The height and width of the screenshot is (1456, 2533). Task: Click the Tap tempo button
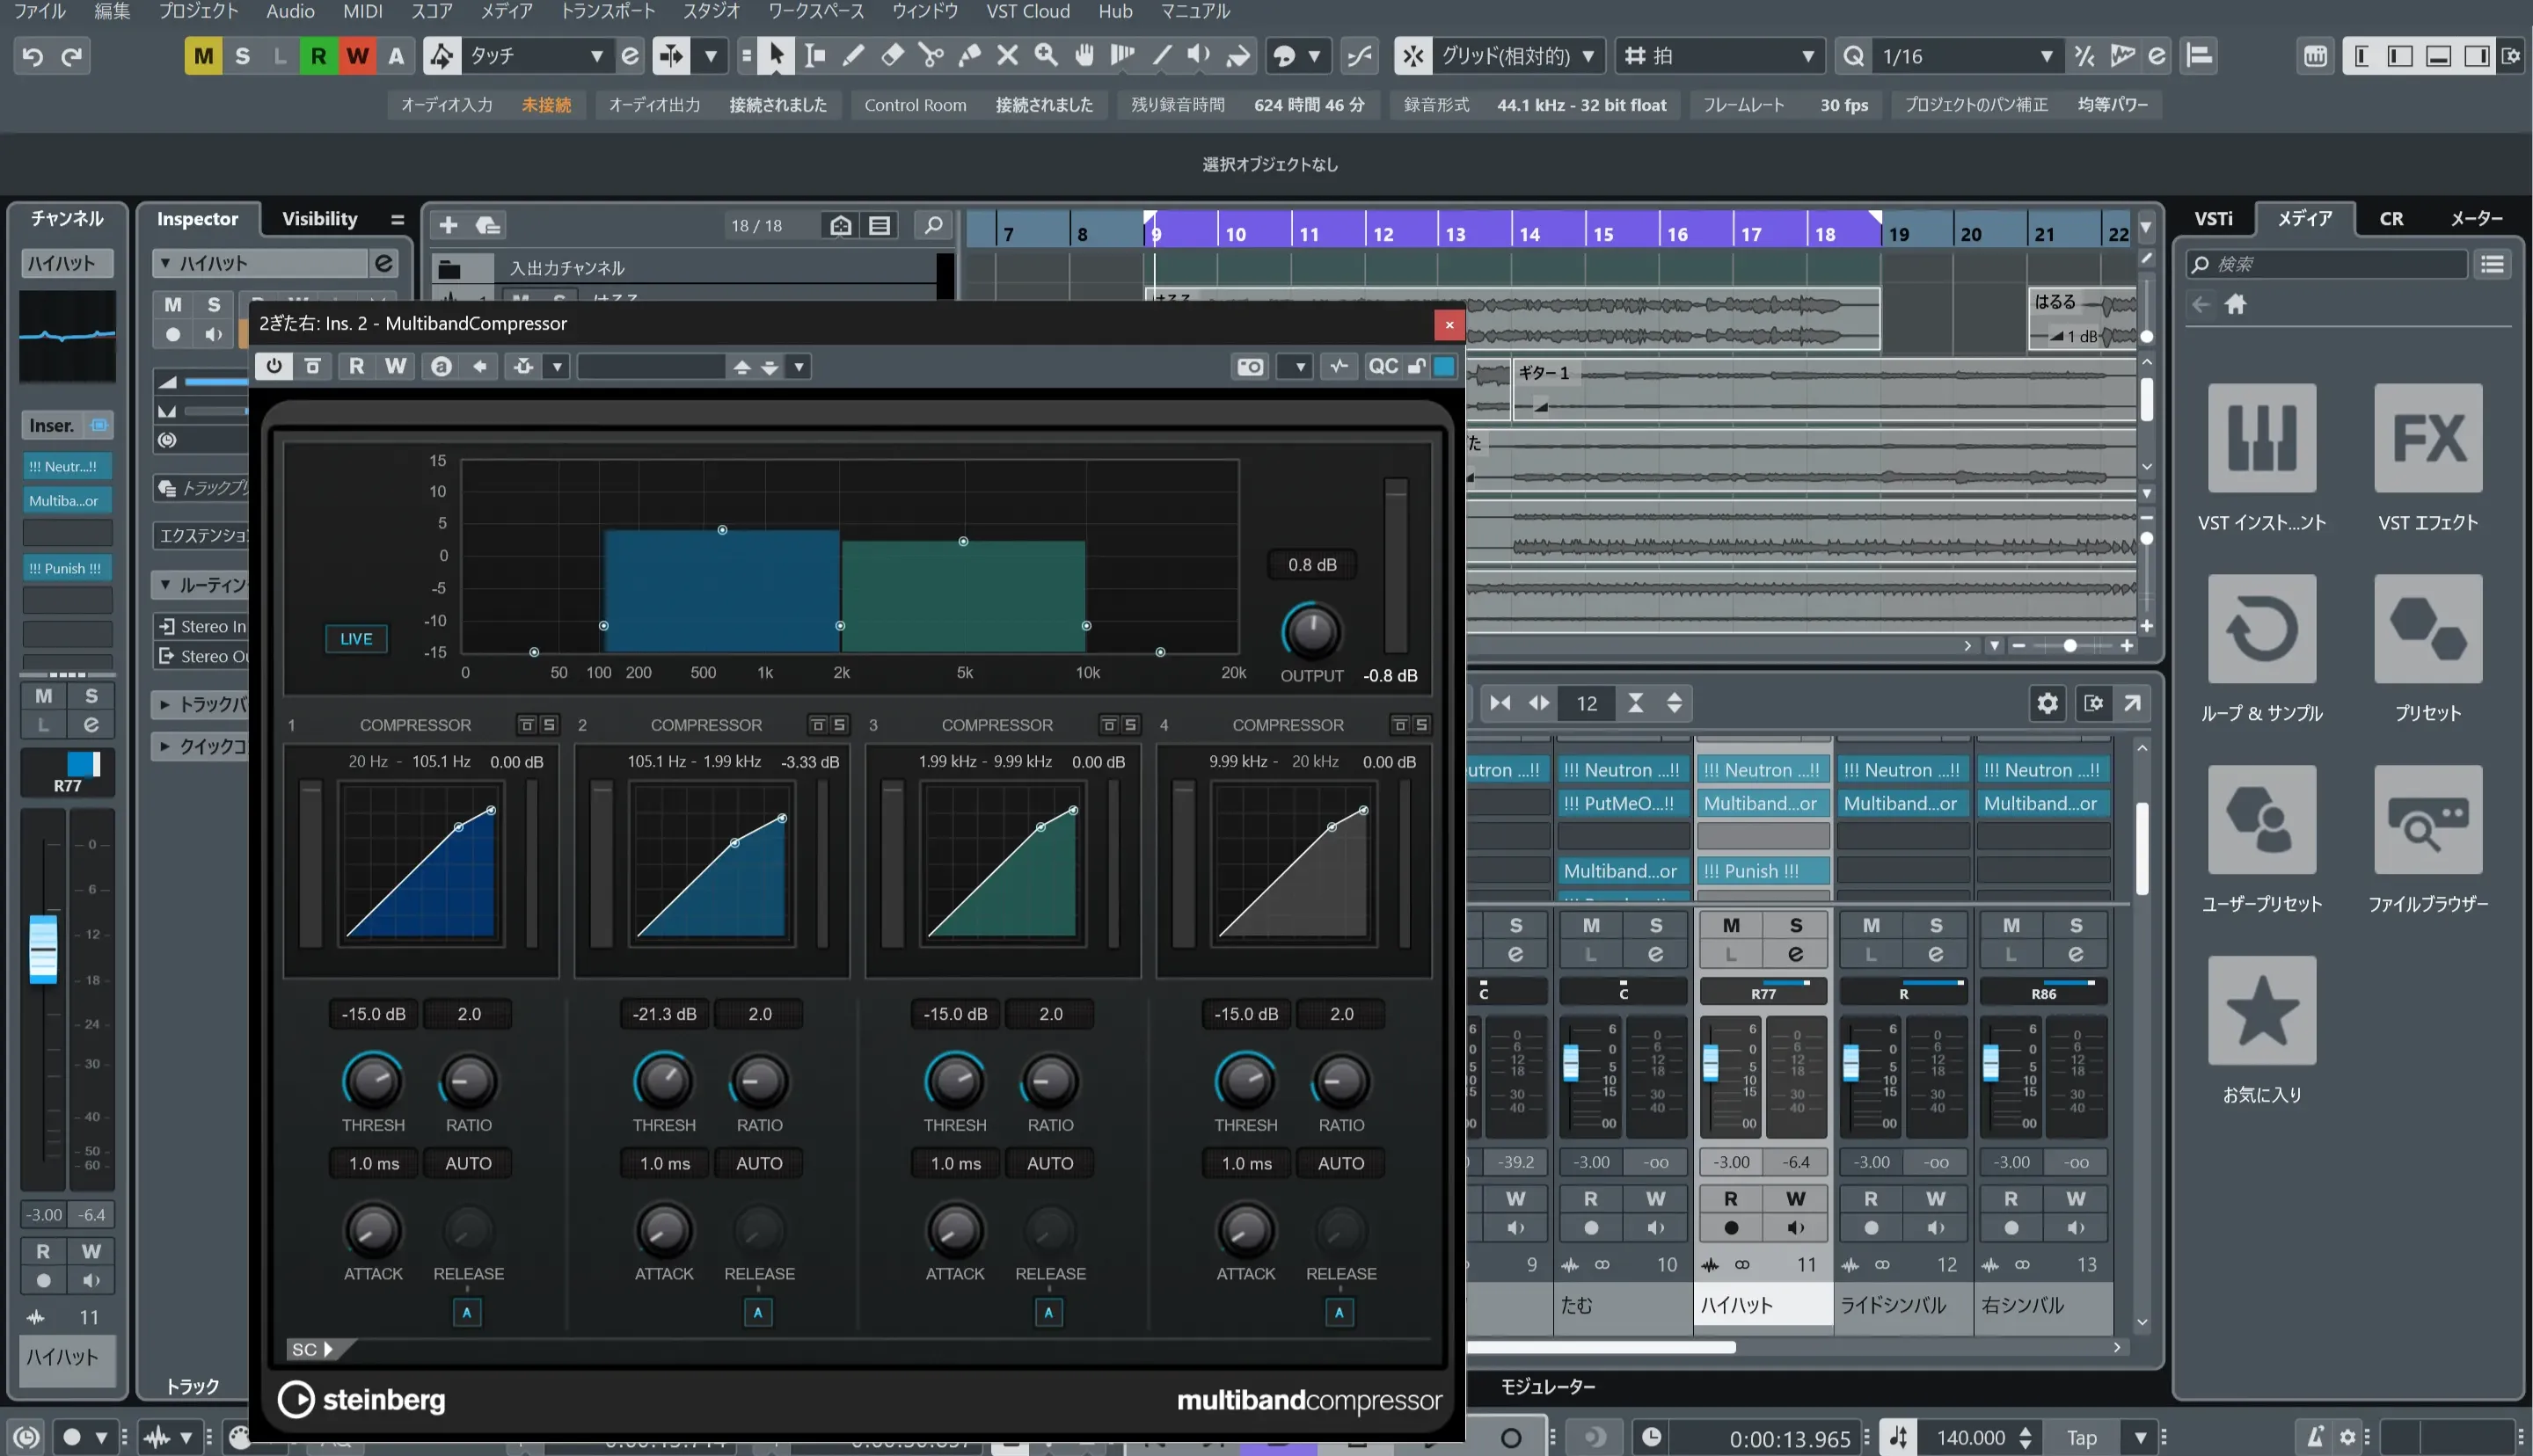[x=2081, y=1438]
